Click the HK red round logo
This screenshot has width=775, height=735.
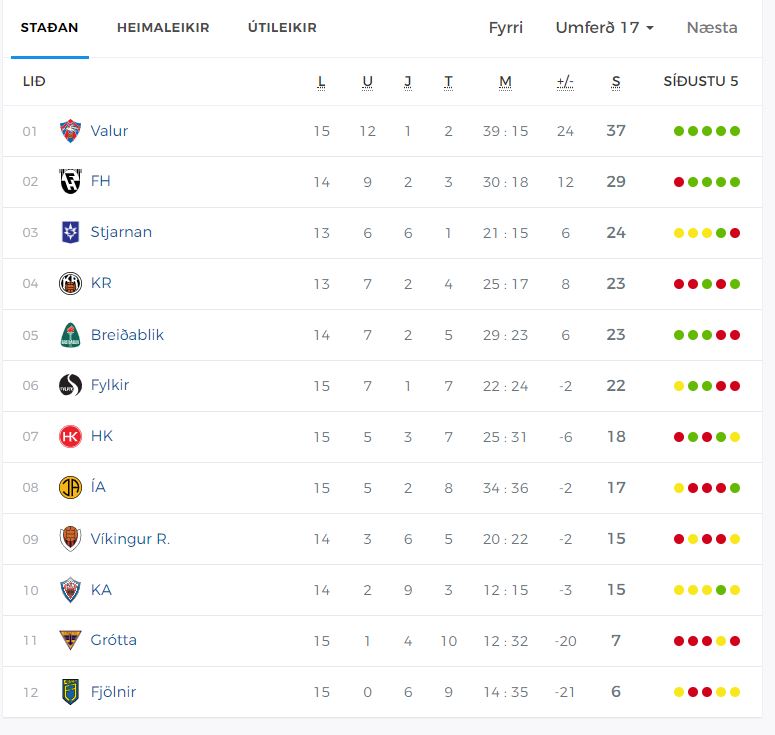coord(70,437)
